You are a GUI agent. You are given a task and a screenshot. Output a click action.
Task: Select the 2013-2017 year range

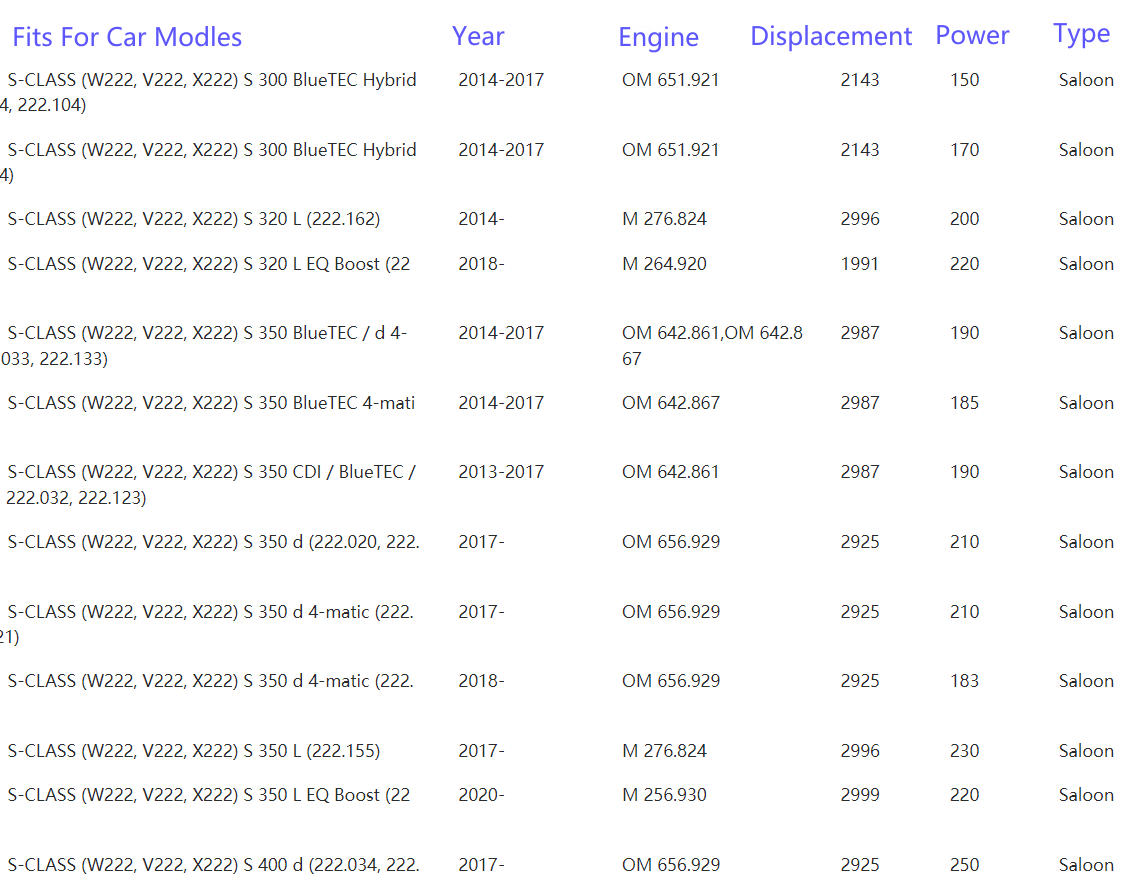tap(501, 472)
